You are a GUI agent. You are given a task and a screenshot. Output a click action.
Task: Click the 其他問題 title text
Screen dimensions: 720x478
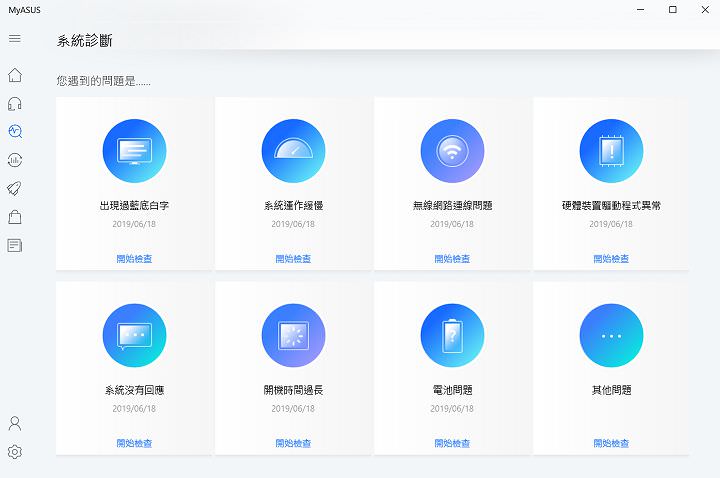point(611,390)
